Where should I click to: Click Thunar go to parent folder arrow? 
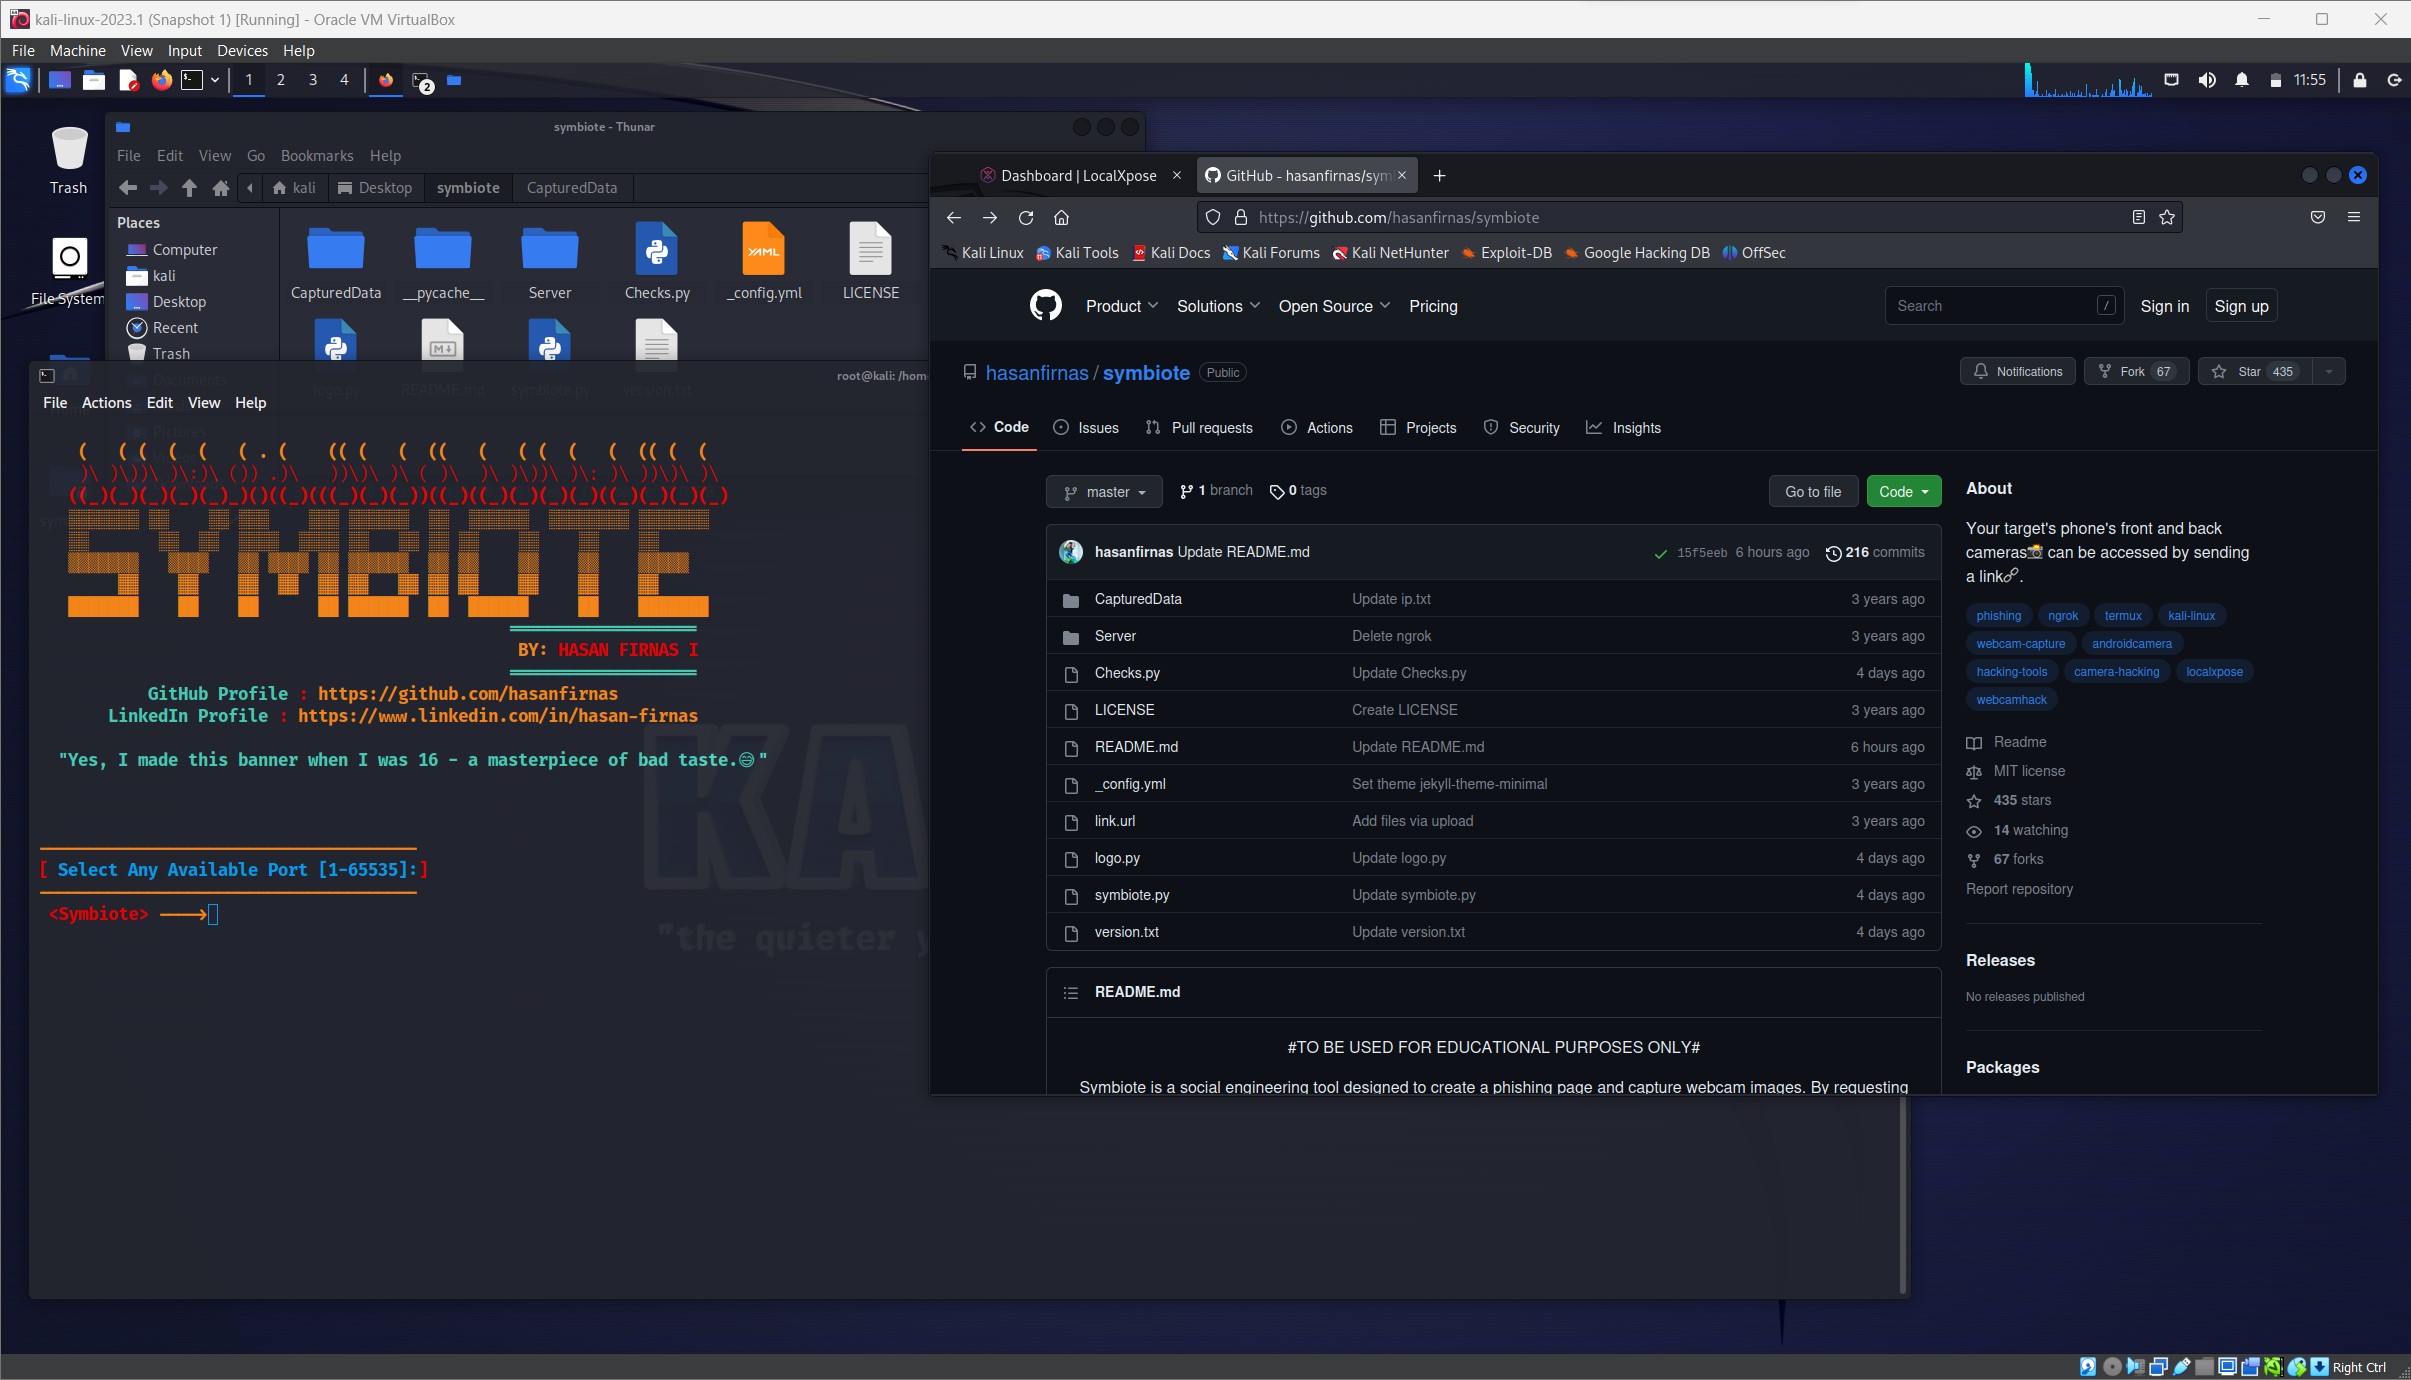[189, 188]
